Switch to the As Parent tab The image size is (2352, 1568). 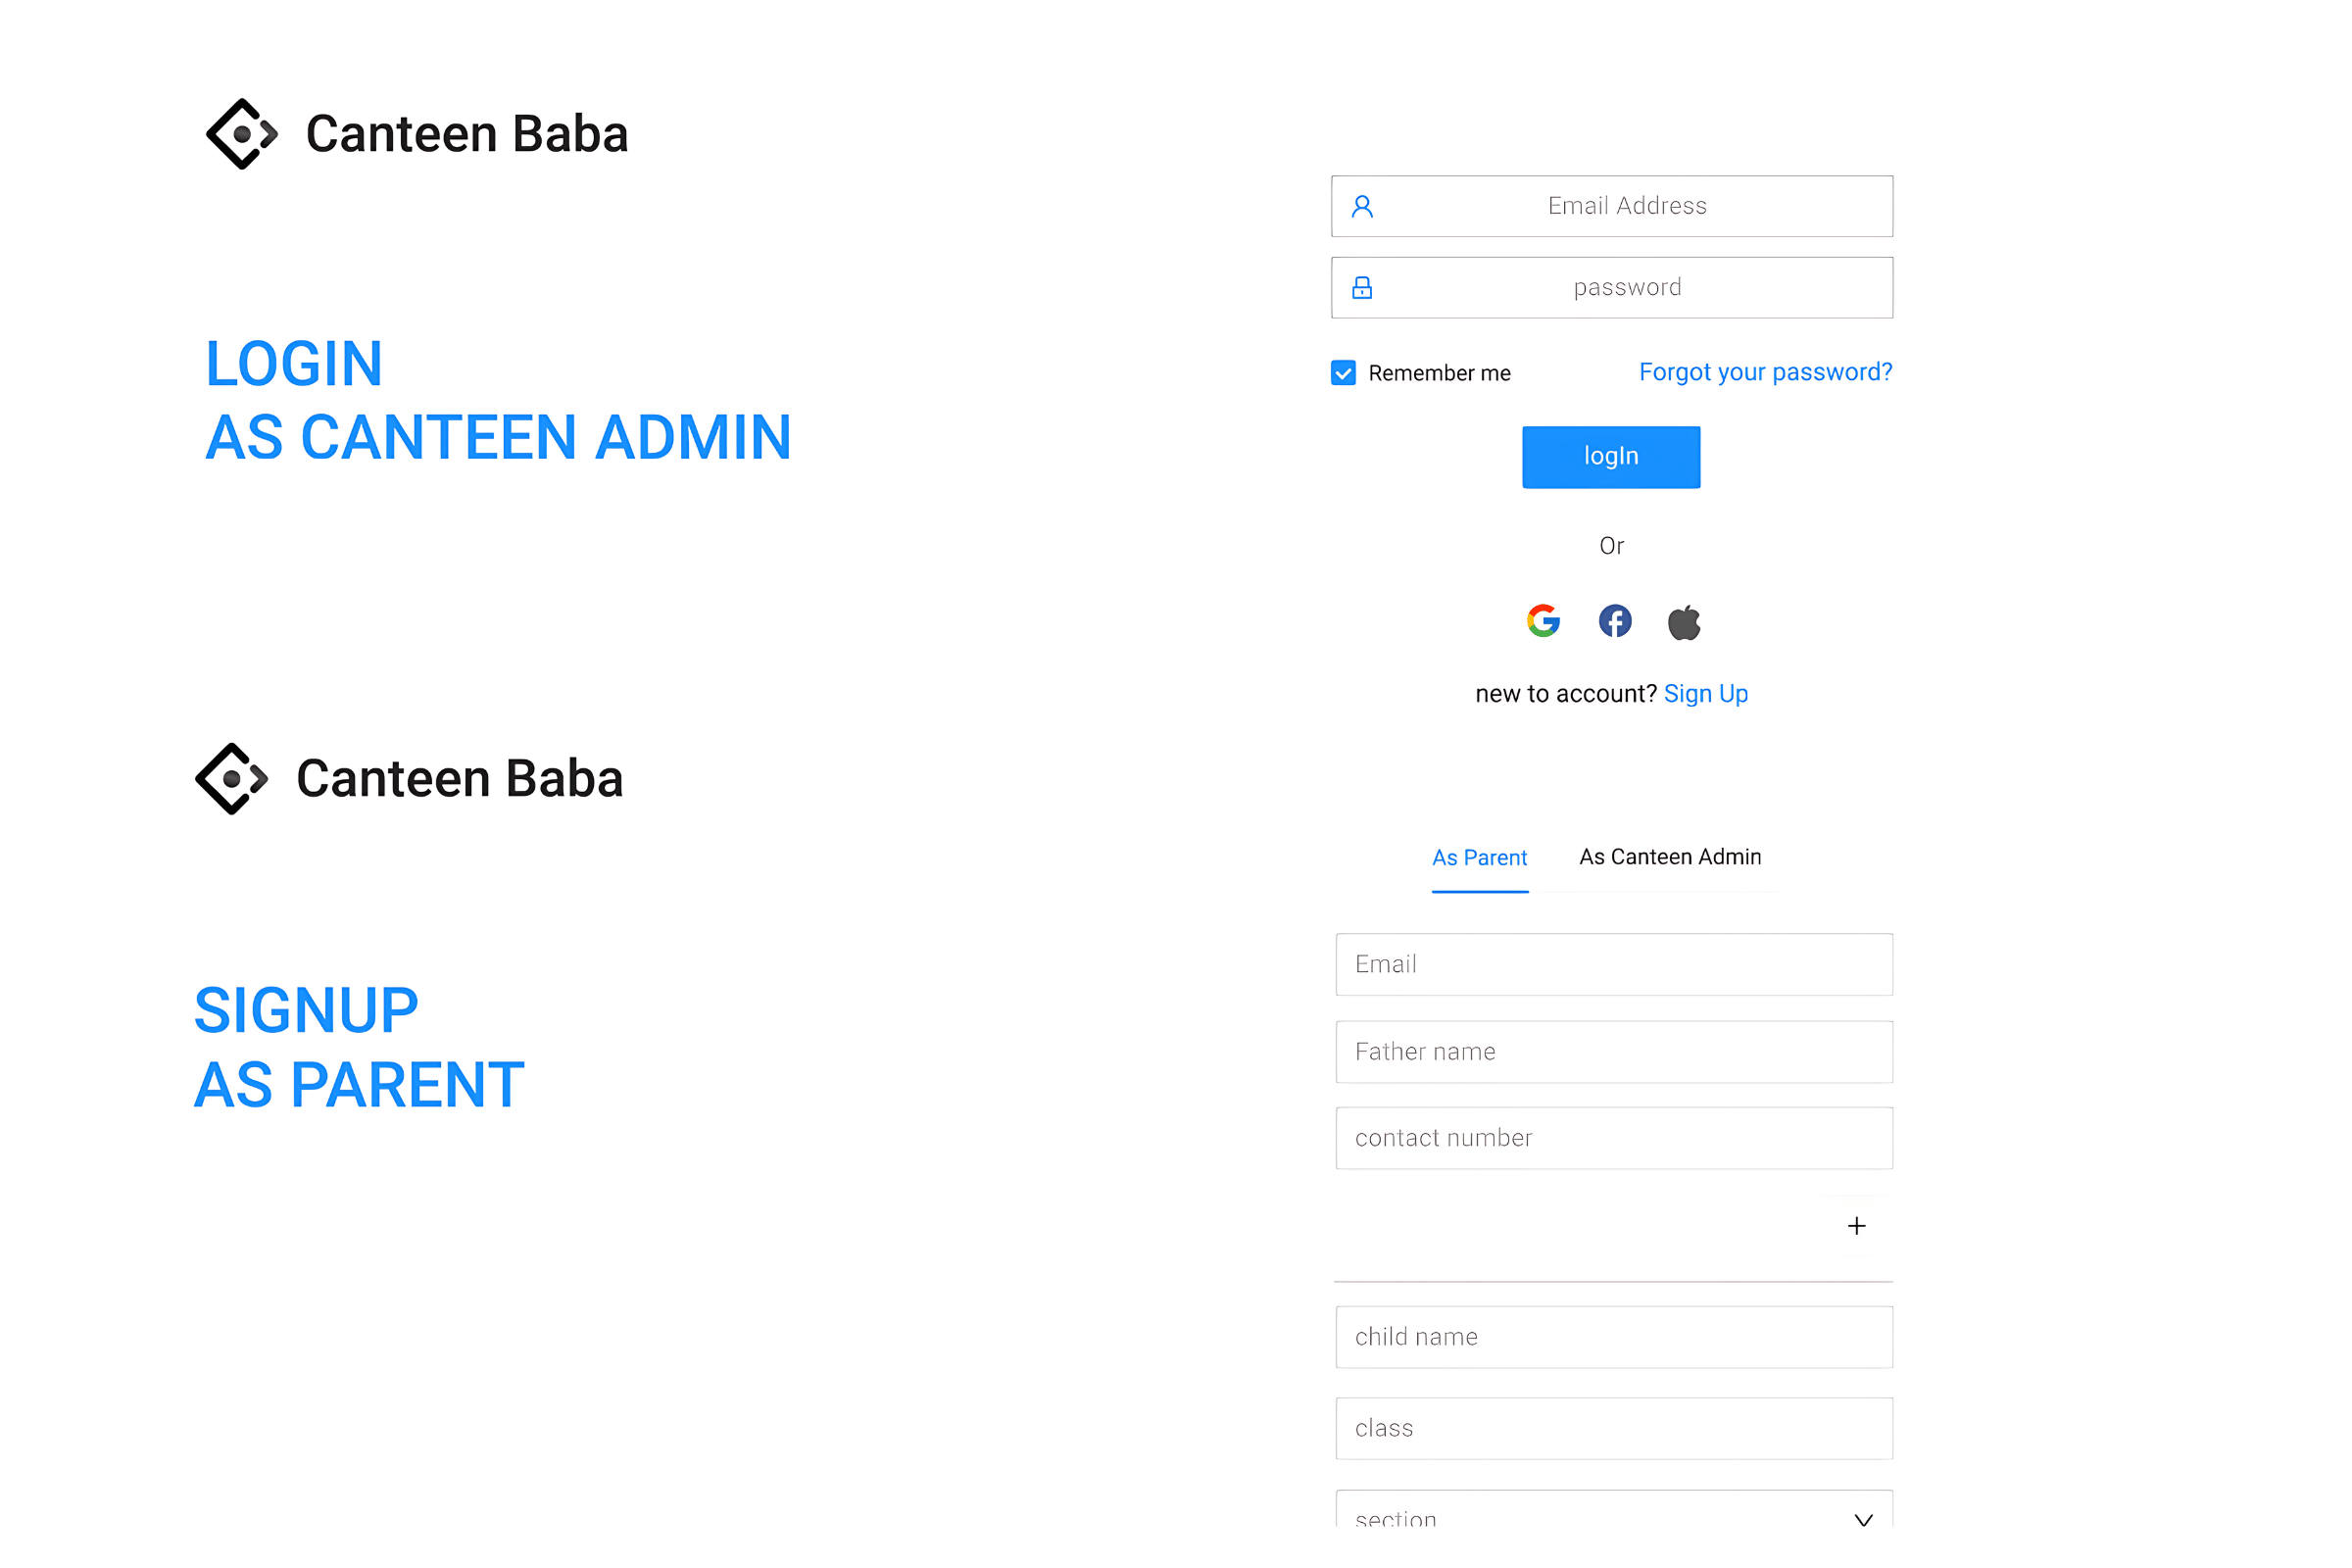click(x=1479, y=858)
